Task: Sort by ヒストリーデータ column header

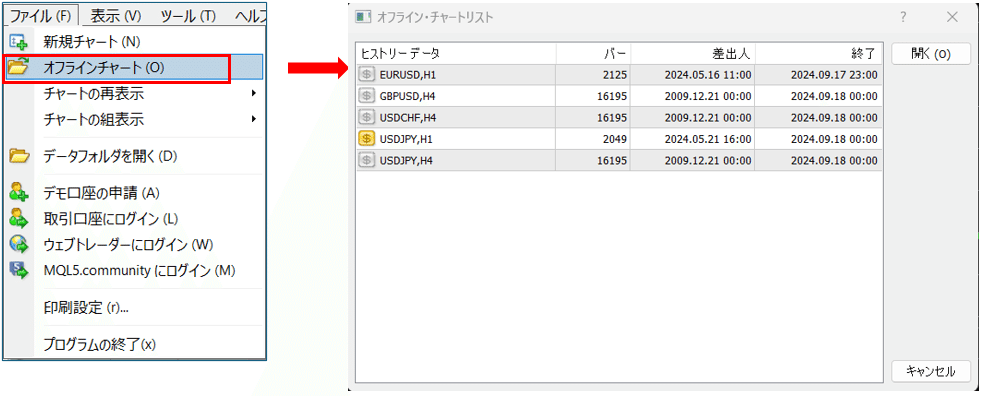Action: [x=456, y=54]
